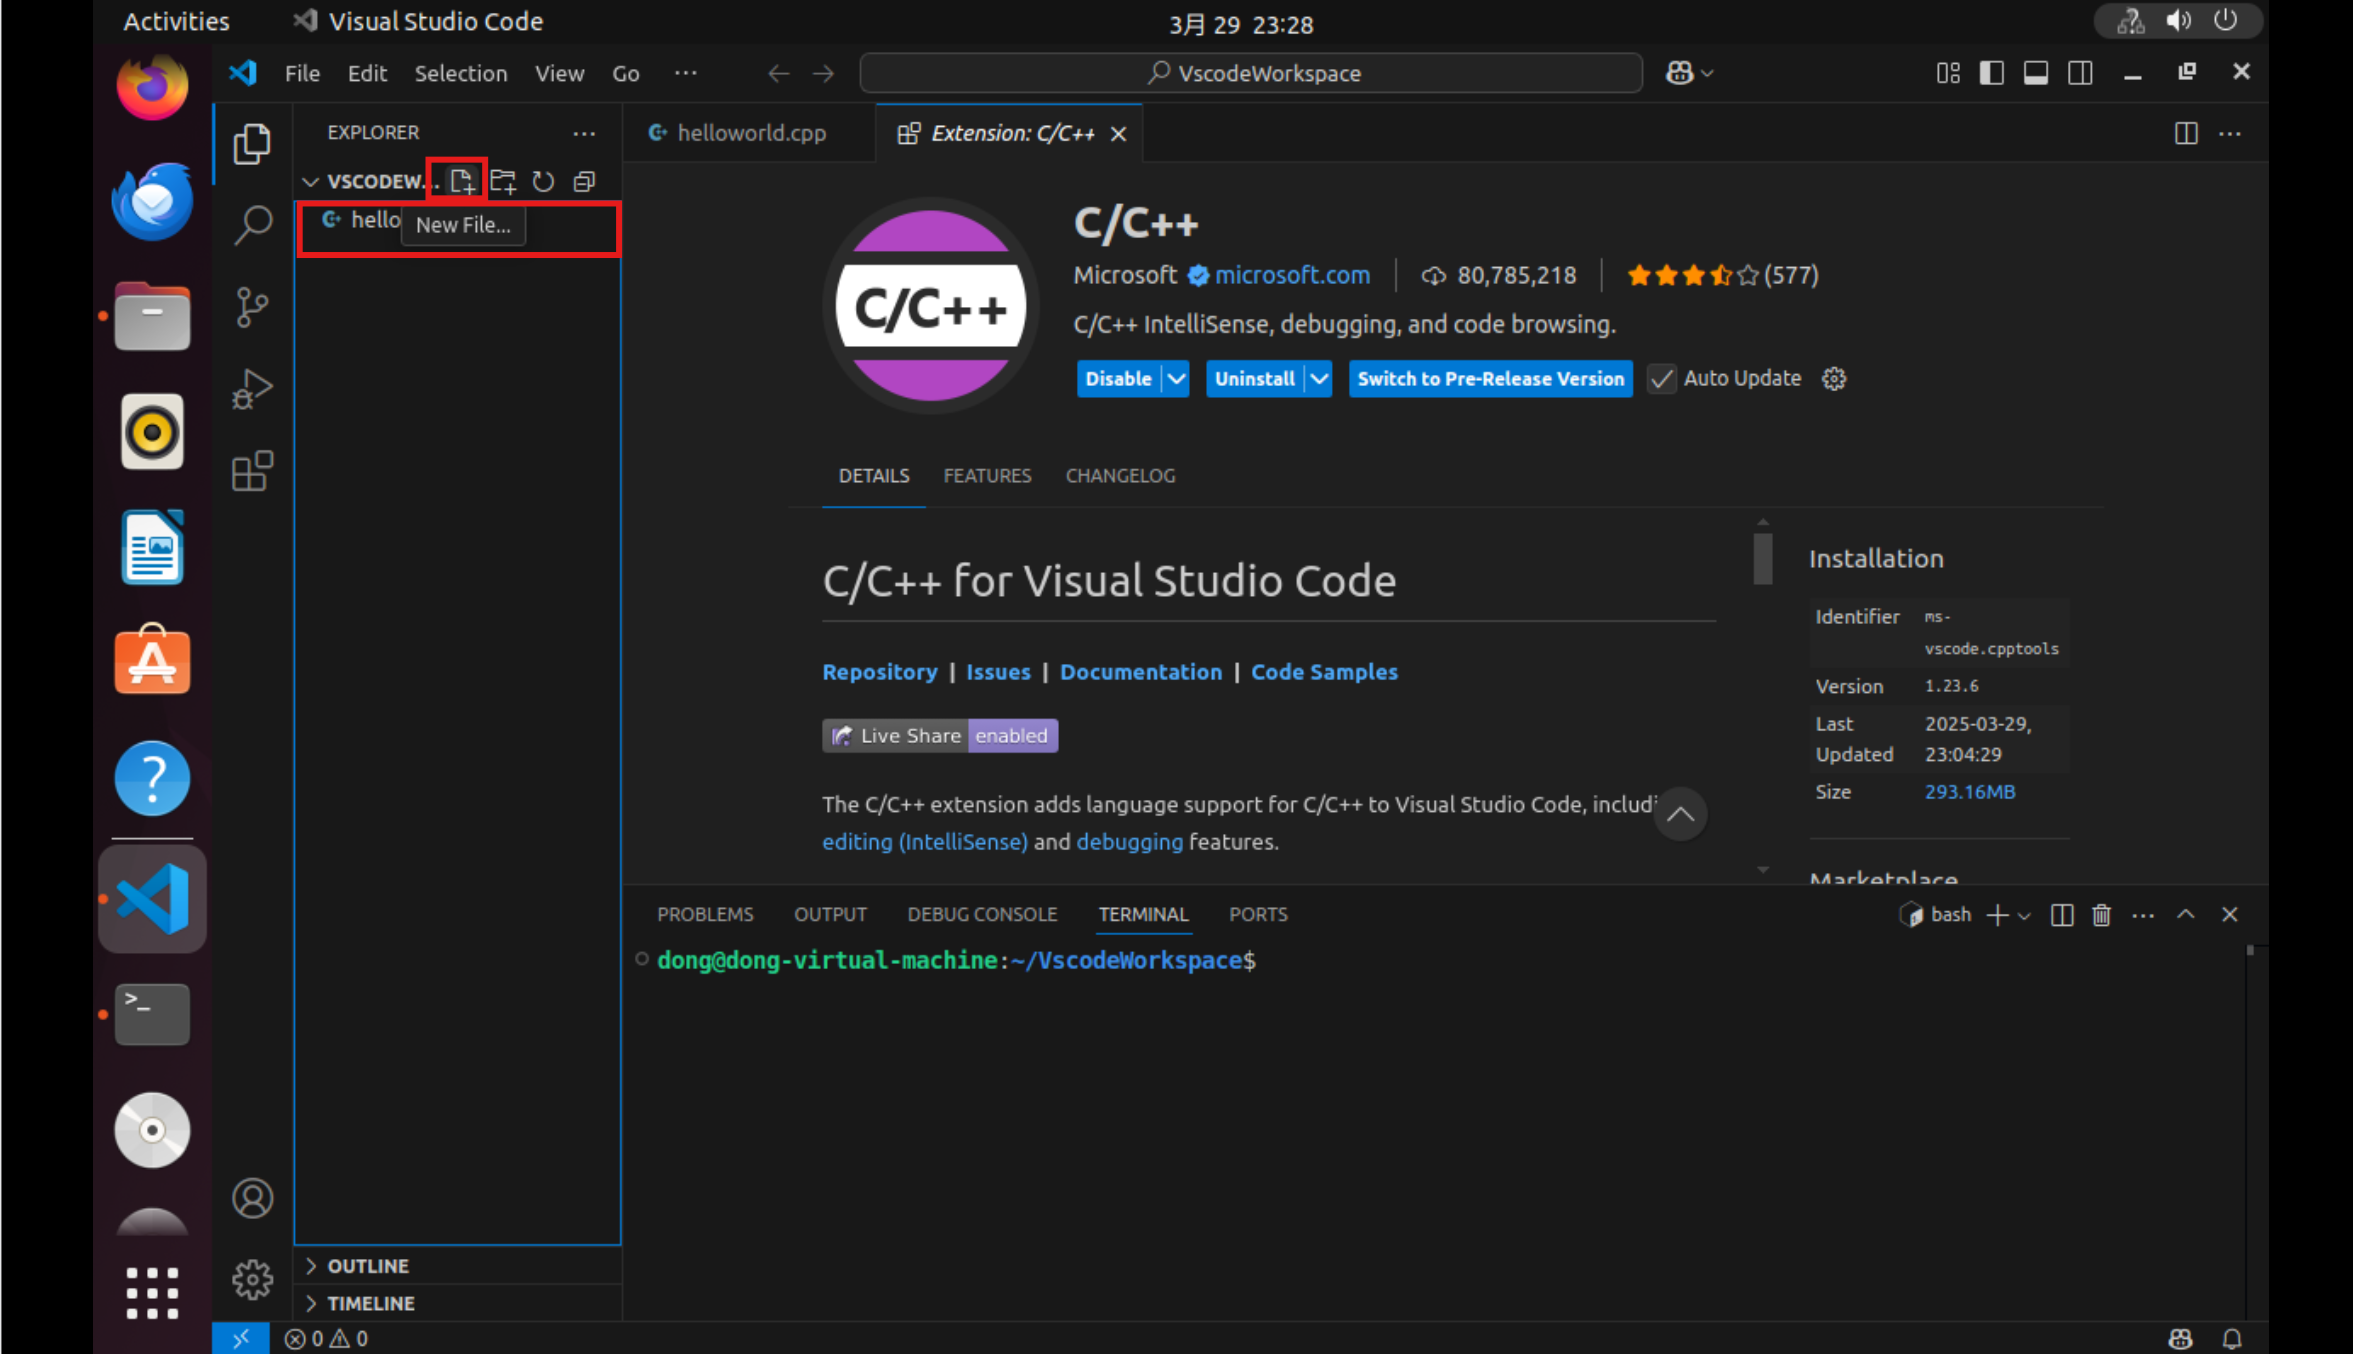Click Switch to Pre-Release Version
Screen dimensions: 2353x1354
[x=1489, y=379]
